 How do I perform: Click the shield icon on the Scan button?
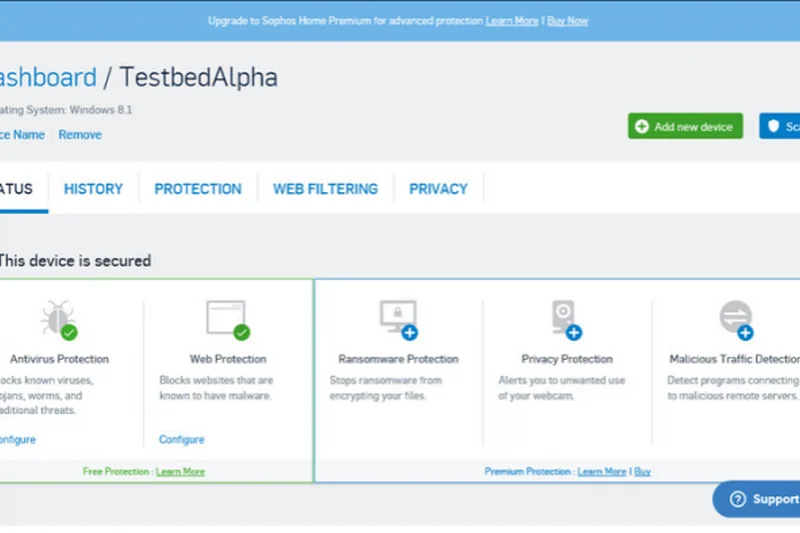tap(771, 126)
